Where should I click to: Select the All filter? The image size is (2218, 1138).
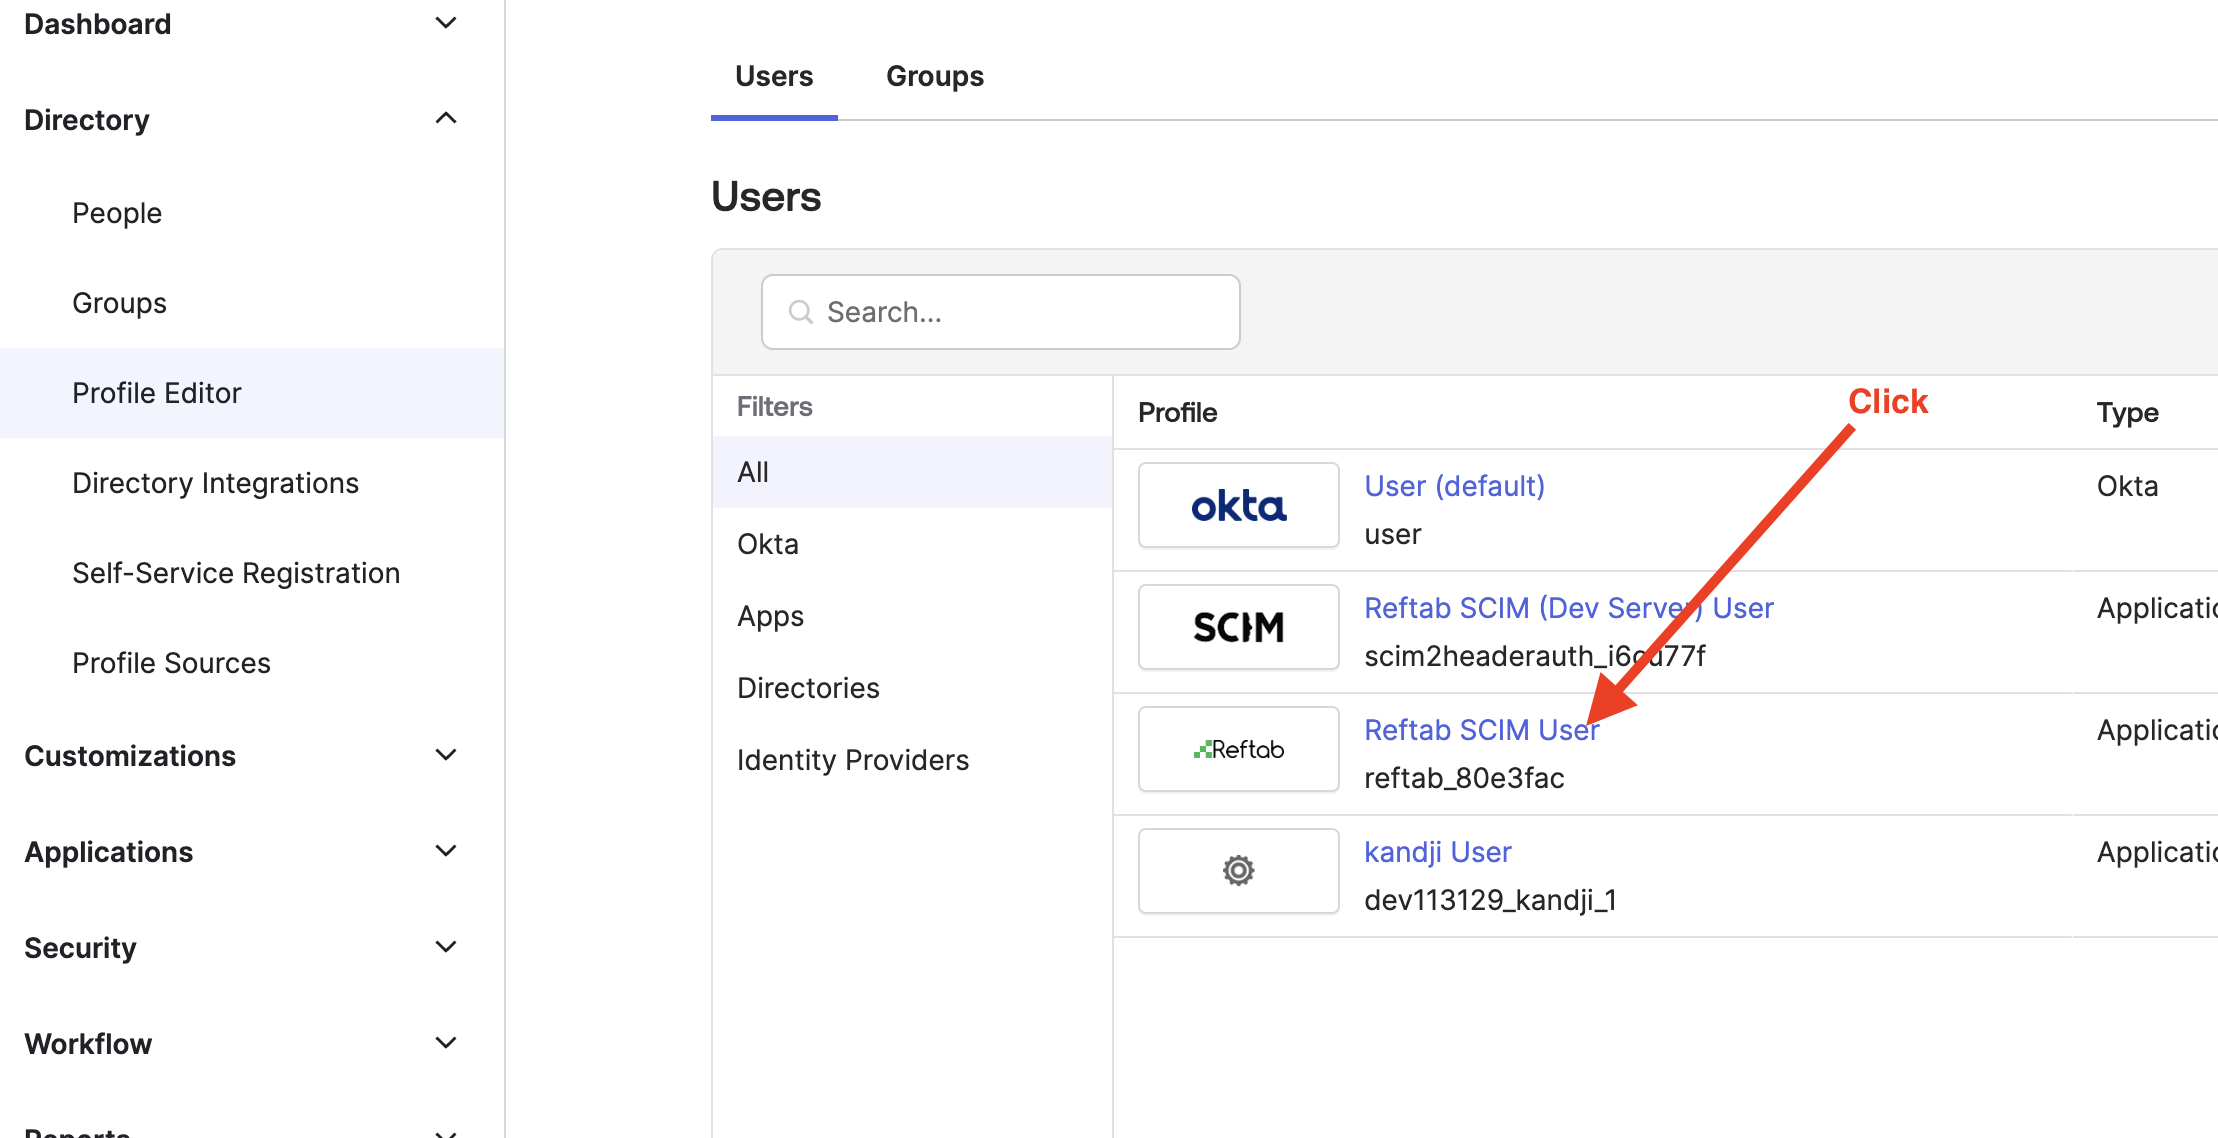912,472
